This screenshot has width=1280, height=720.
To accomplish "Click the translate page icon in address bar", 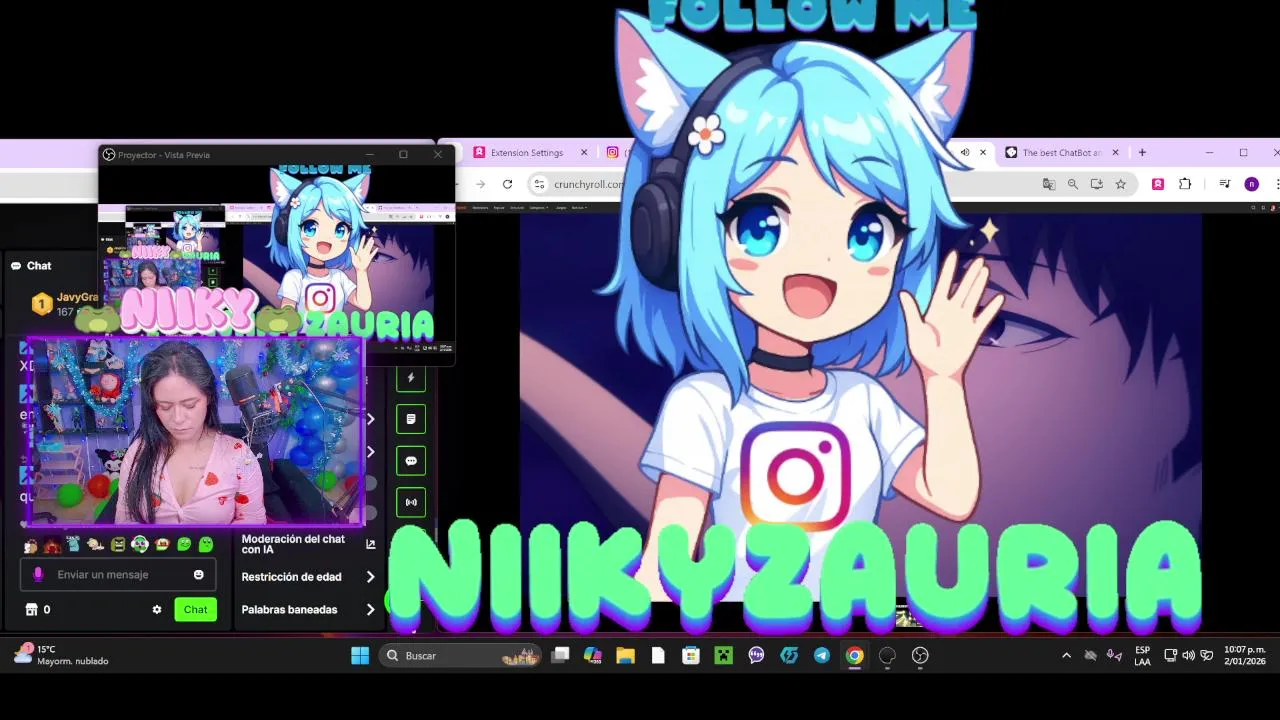I will [x=1048, y=184].
